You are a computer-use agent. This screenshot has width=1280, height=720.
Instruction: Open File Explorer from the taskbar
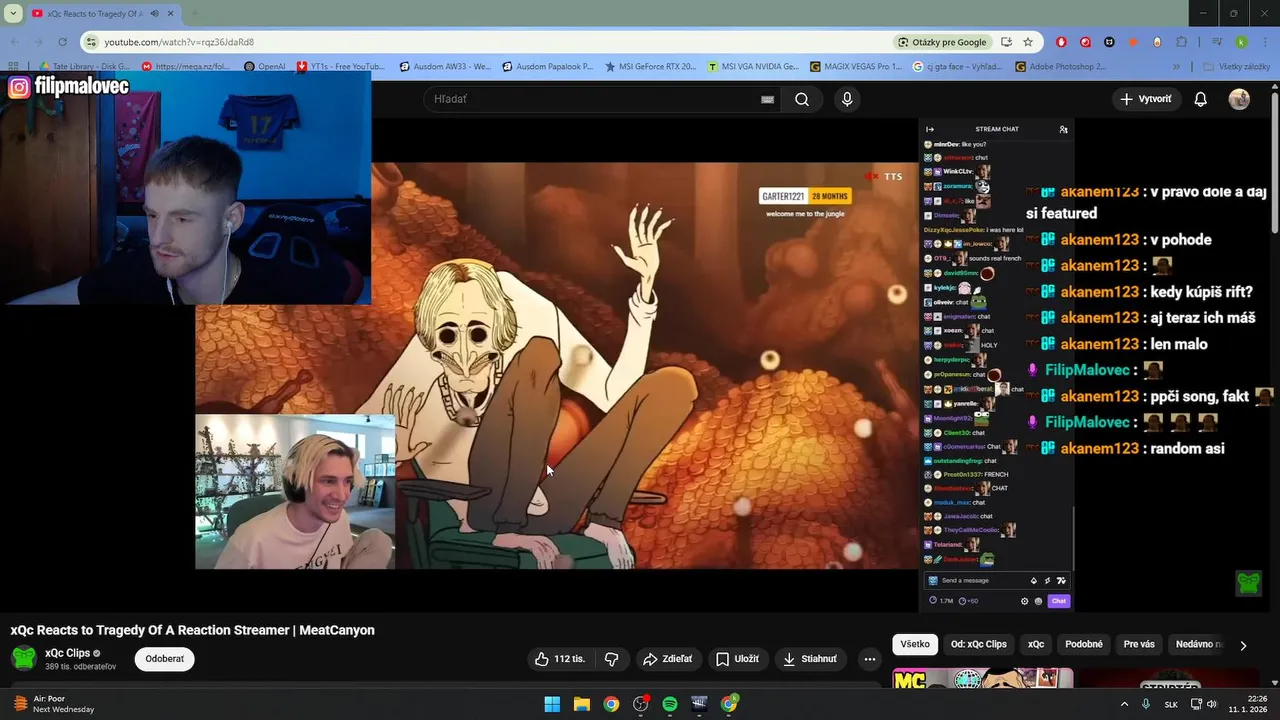tap(581, 704)
